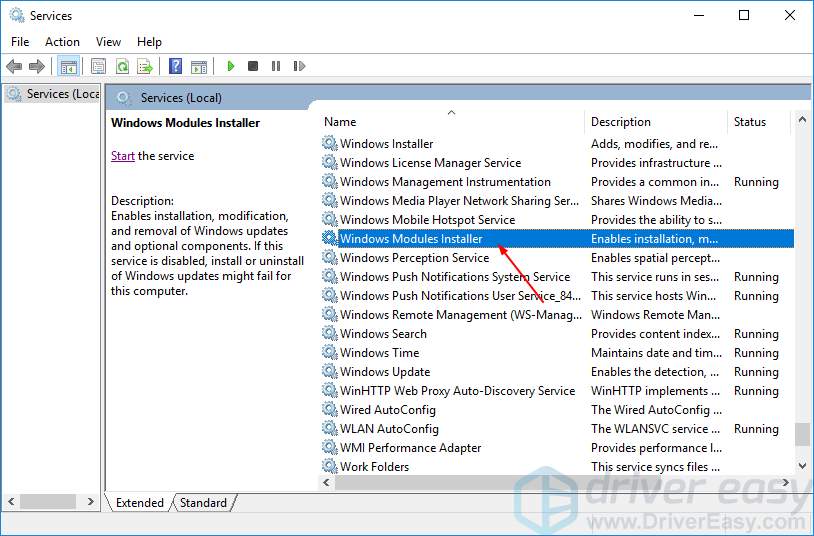Screen dimensions: 814x536
Task: Select the Windows Media Player Network Sharing service
Action: (x=557, y=200)
